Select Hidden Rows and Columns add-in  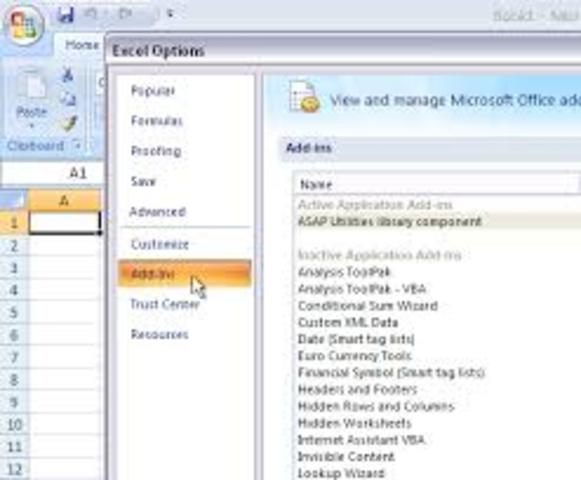coord(376,406)
